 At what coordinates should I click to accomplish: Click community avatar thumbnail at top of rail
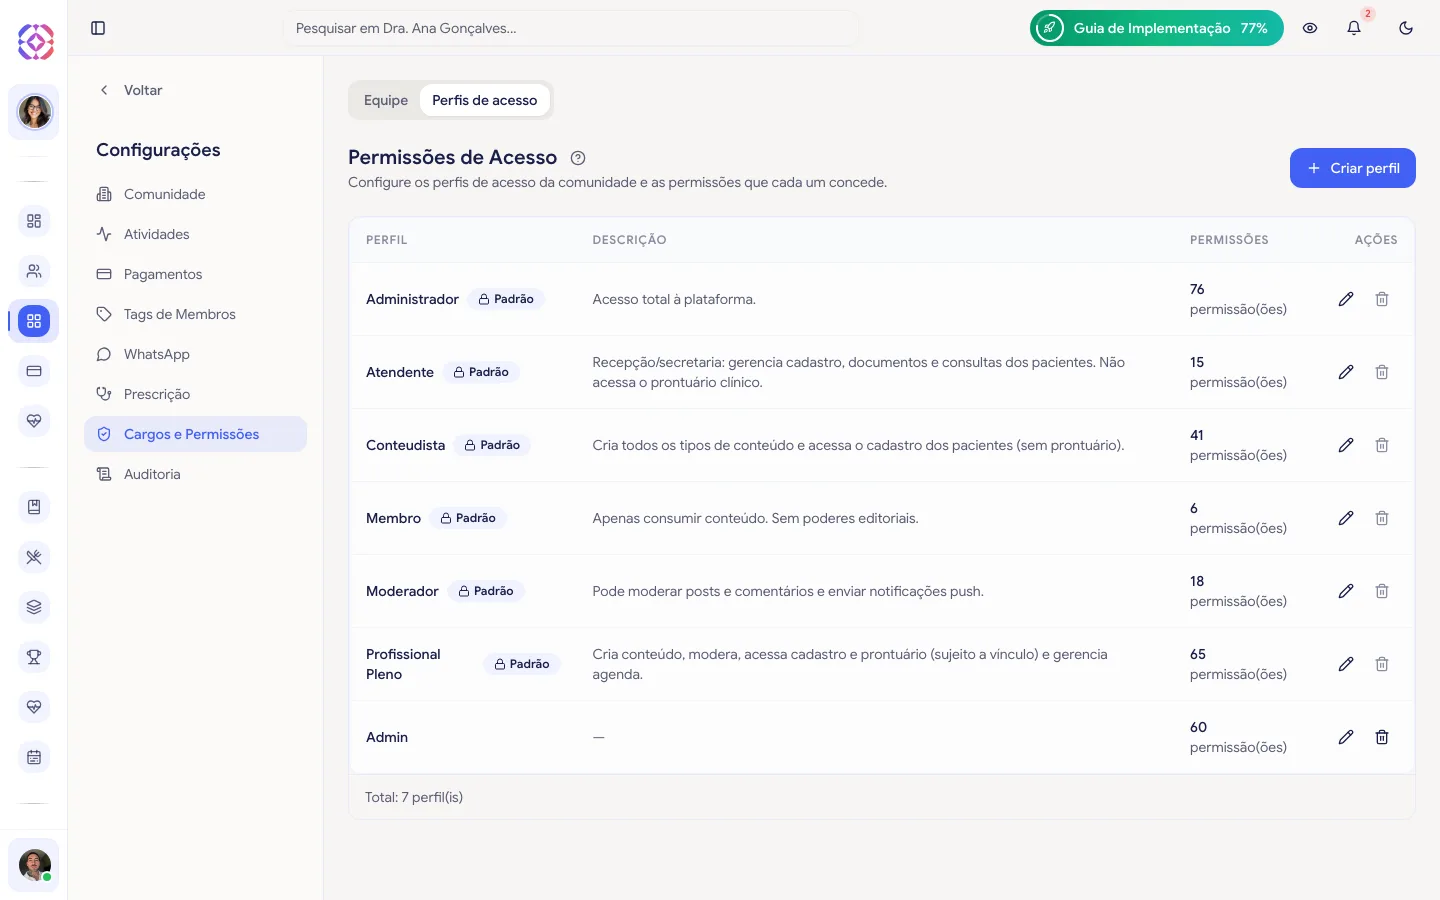(x=34, y=112)
